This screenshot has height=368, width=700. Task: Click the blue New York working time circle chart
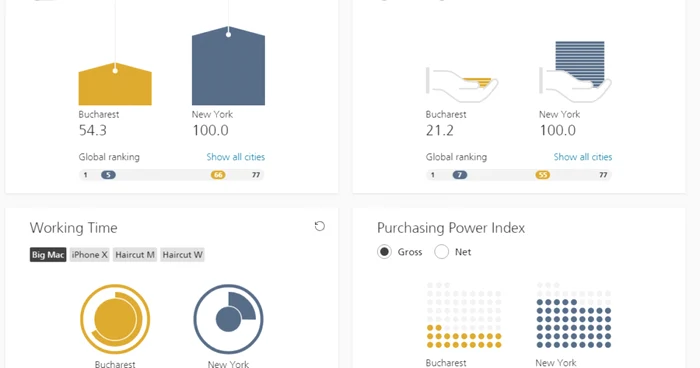point(229,319)
